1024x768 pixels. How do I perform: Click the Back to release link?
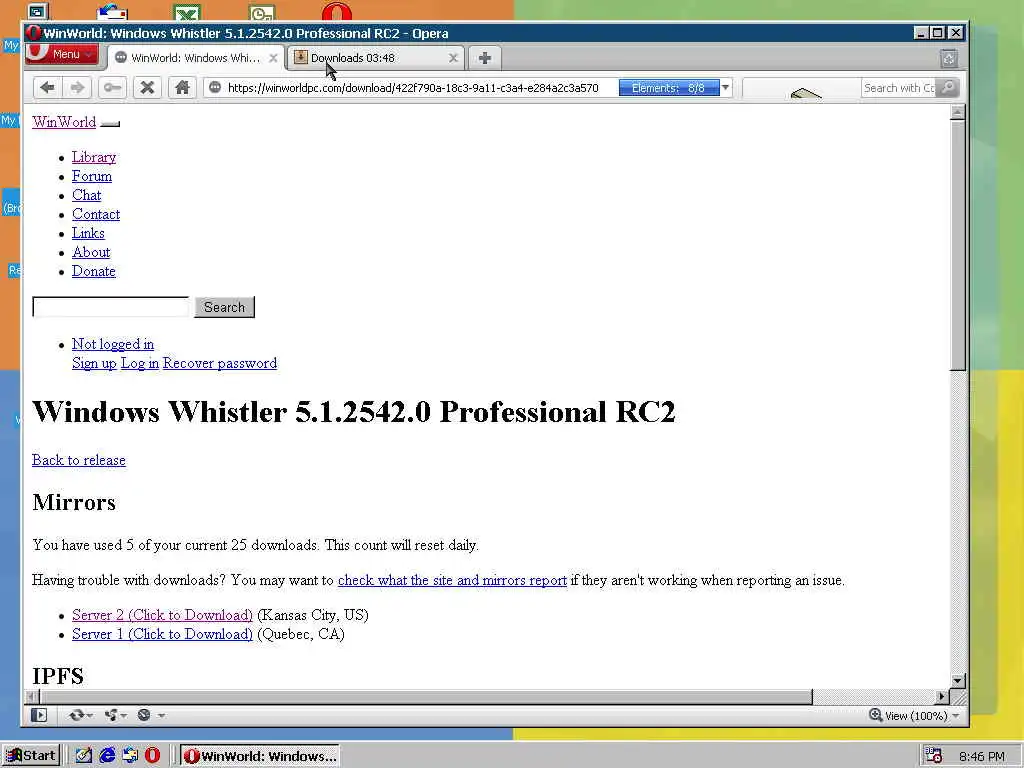[79, 460]
